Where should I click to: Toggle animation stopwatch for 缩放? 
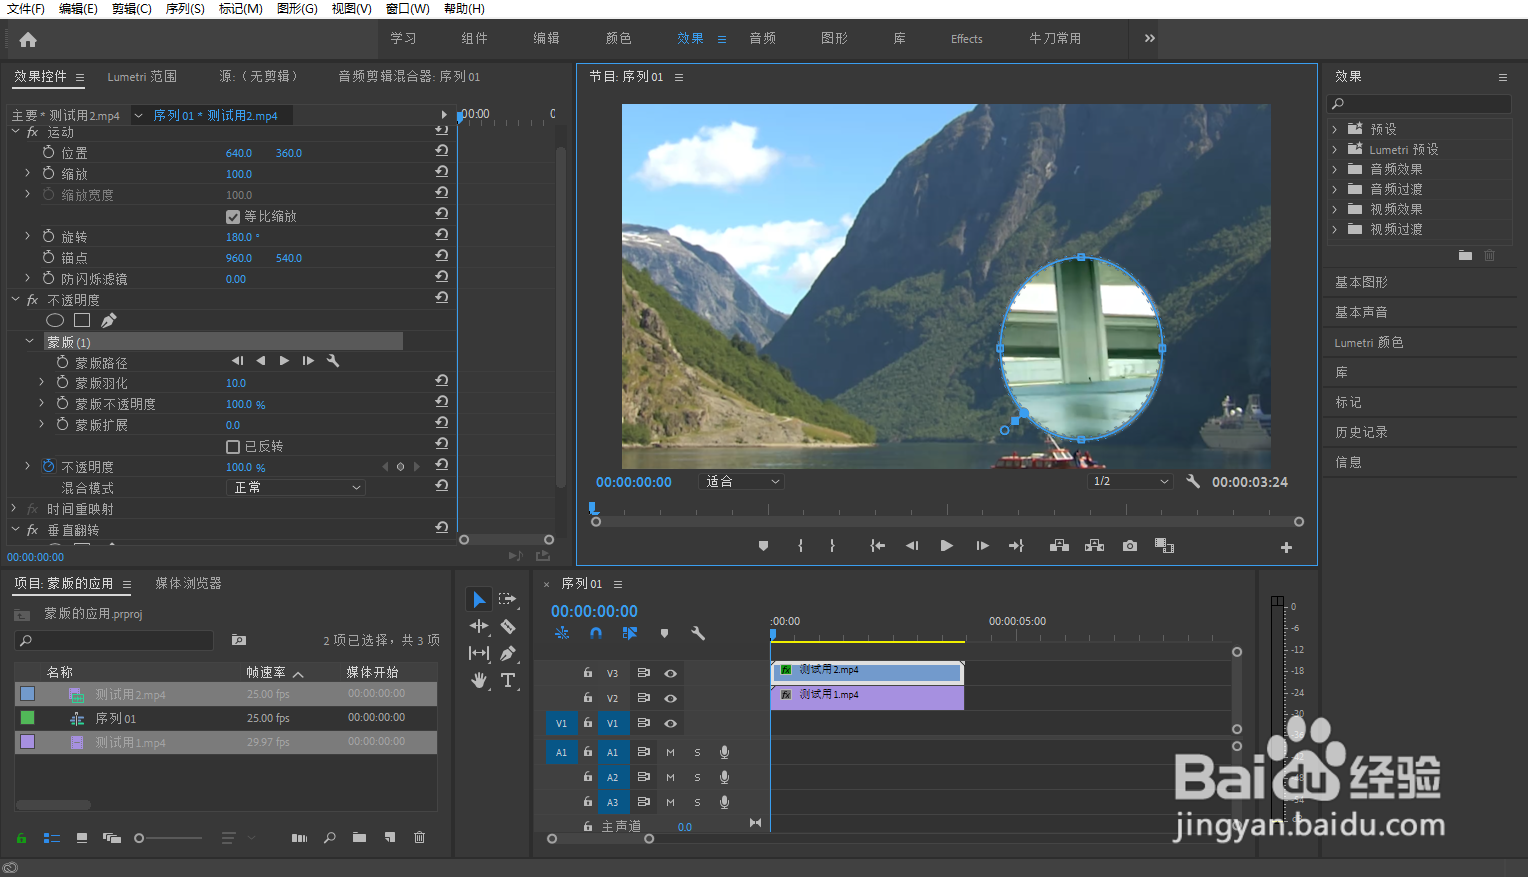pyautogui.click(x=48, y=173)
